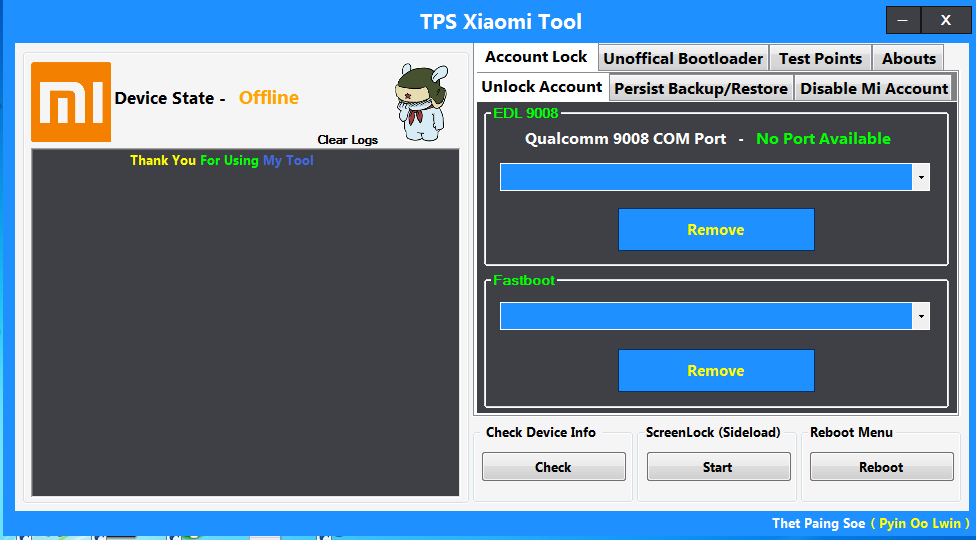Screen dimensions: 976x540
Task: Click Remove in the EDL 9008 group
Action: tap(716, 230)
